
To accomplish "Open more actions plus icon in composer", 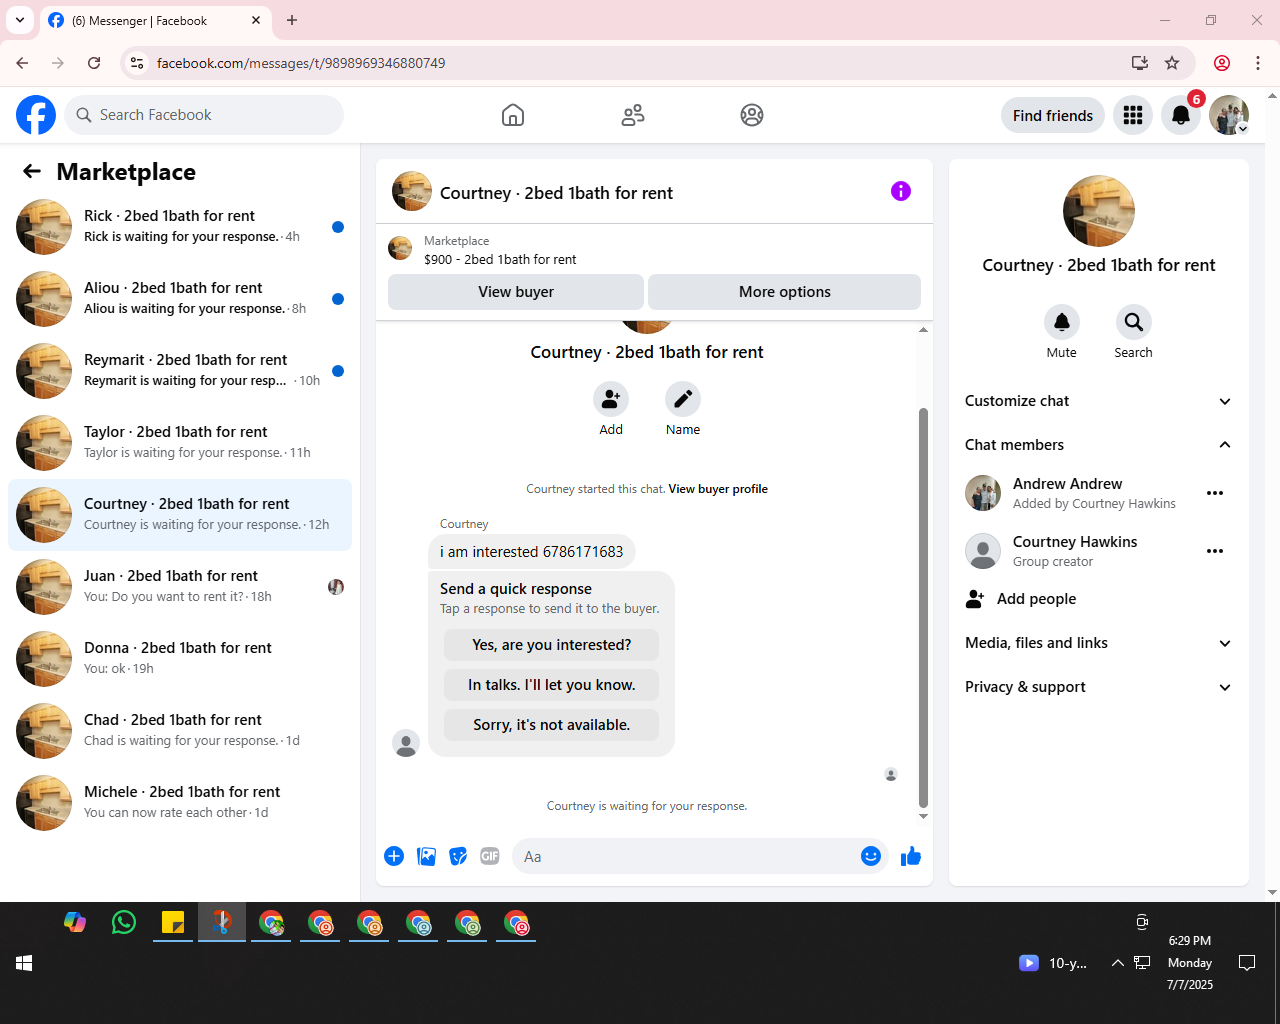I will point(394,856).
